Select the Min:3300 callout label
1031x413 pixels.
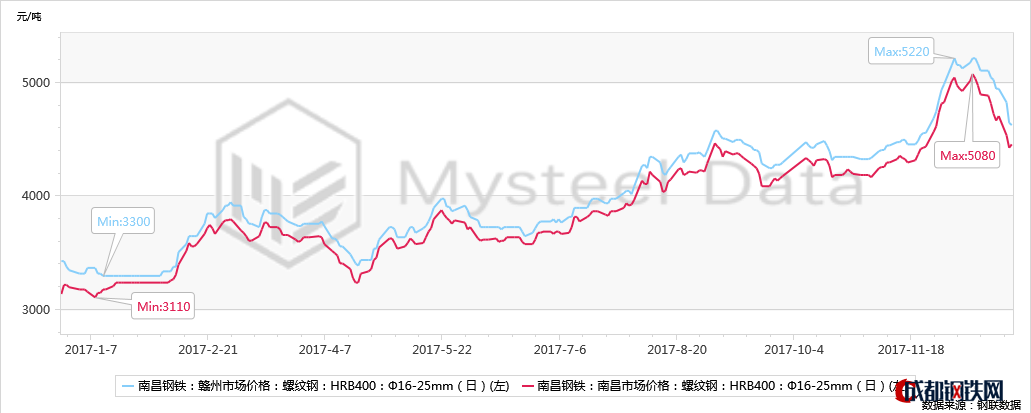[x=122, y=220]
